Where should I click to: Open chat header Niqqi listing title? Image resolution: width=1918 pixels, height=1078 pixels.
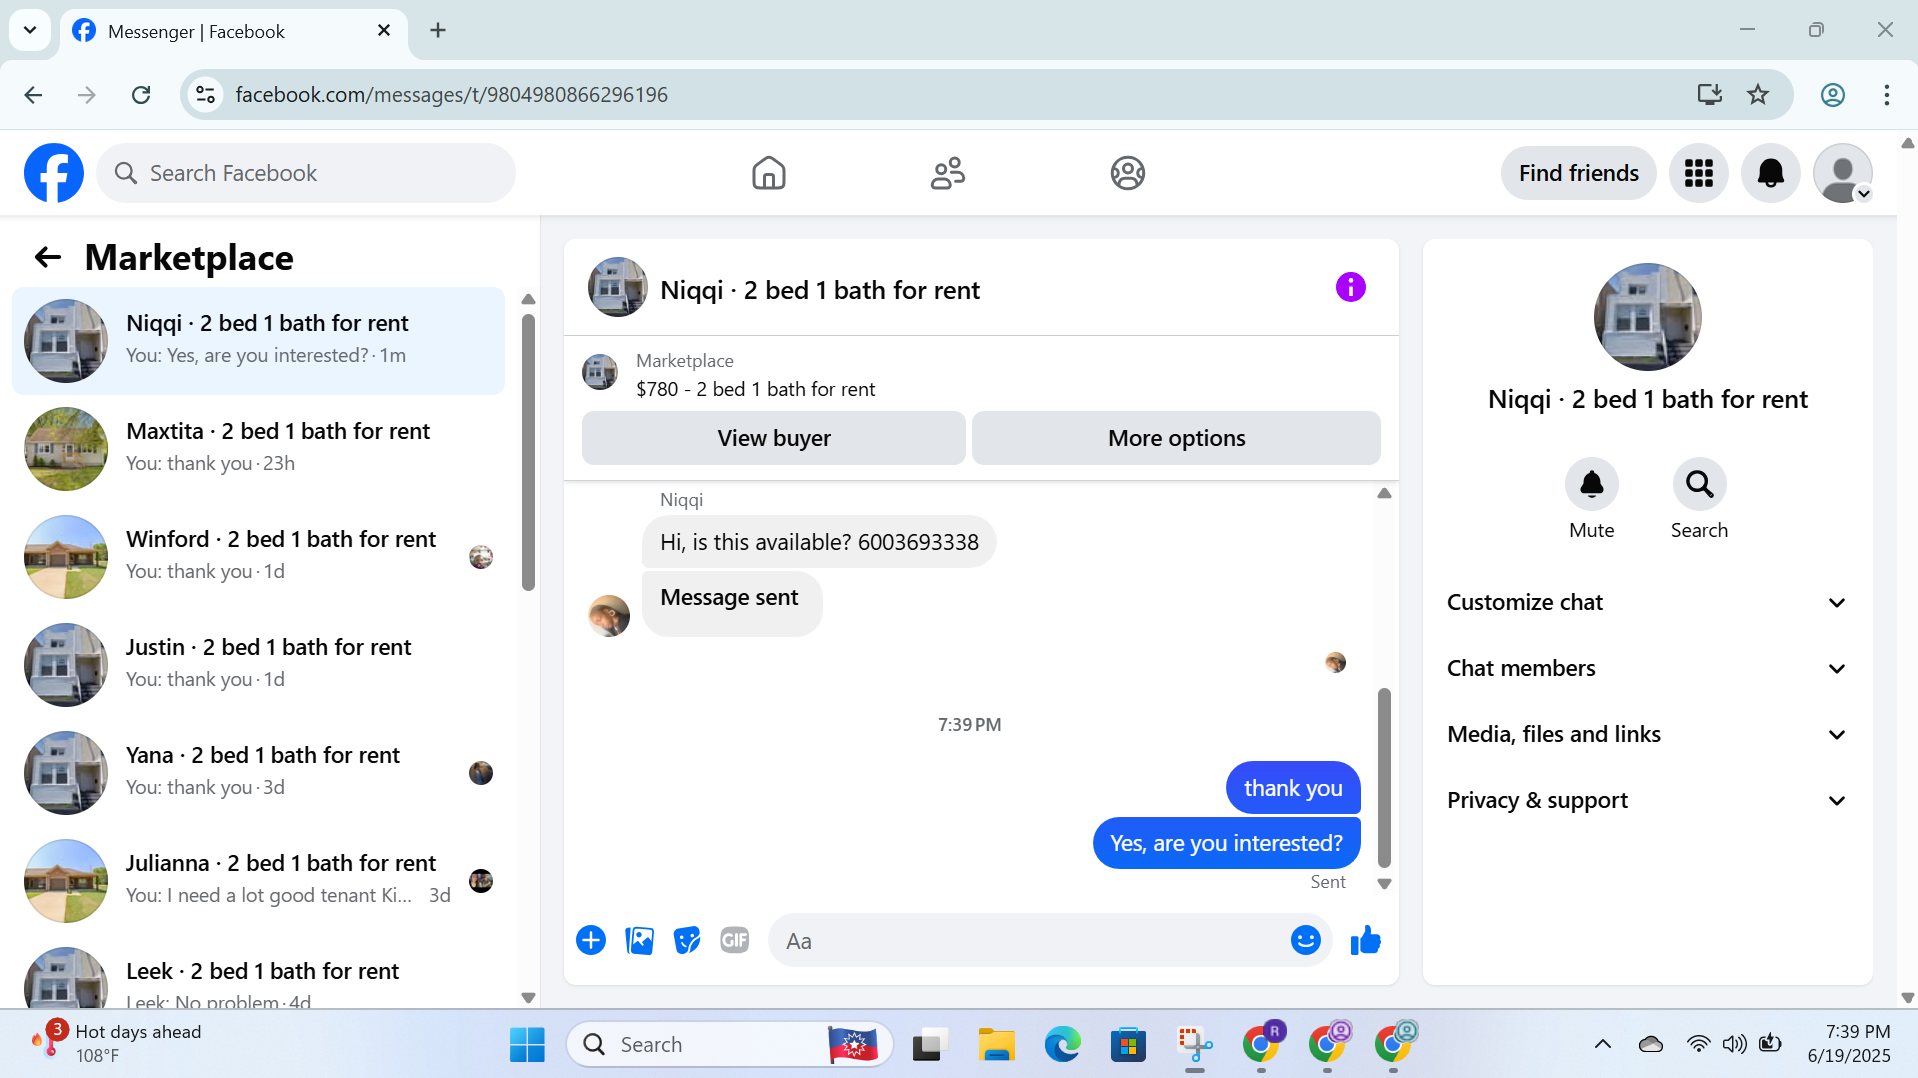pos(820,290)
